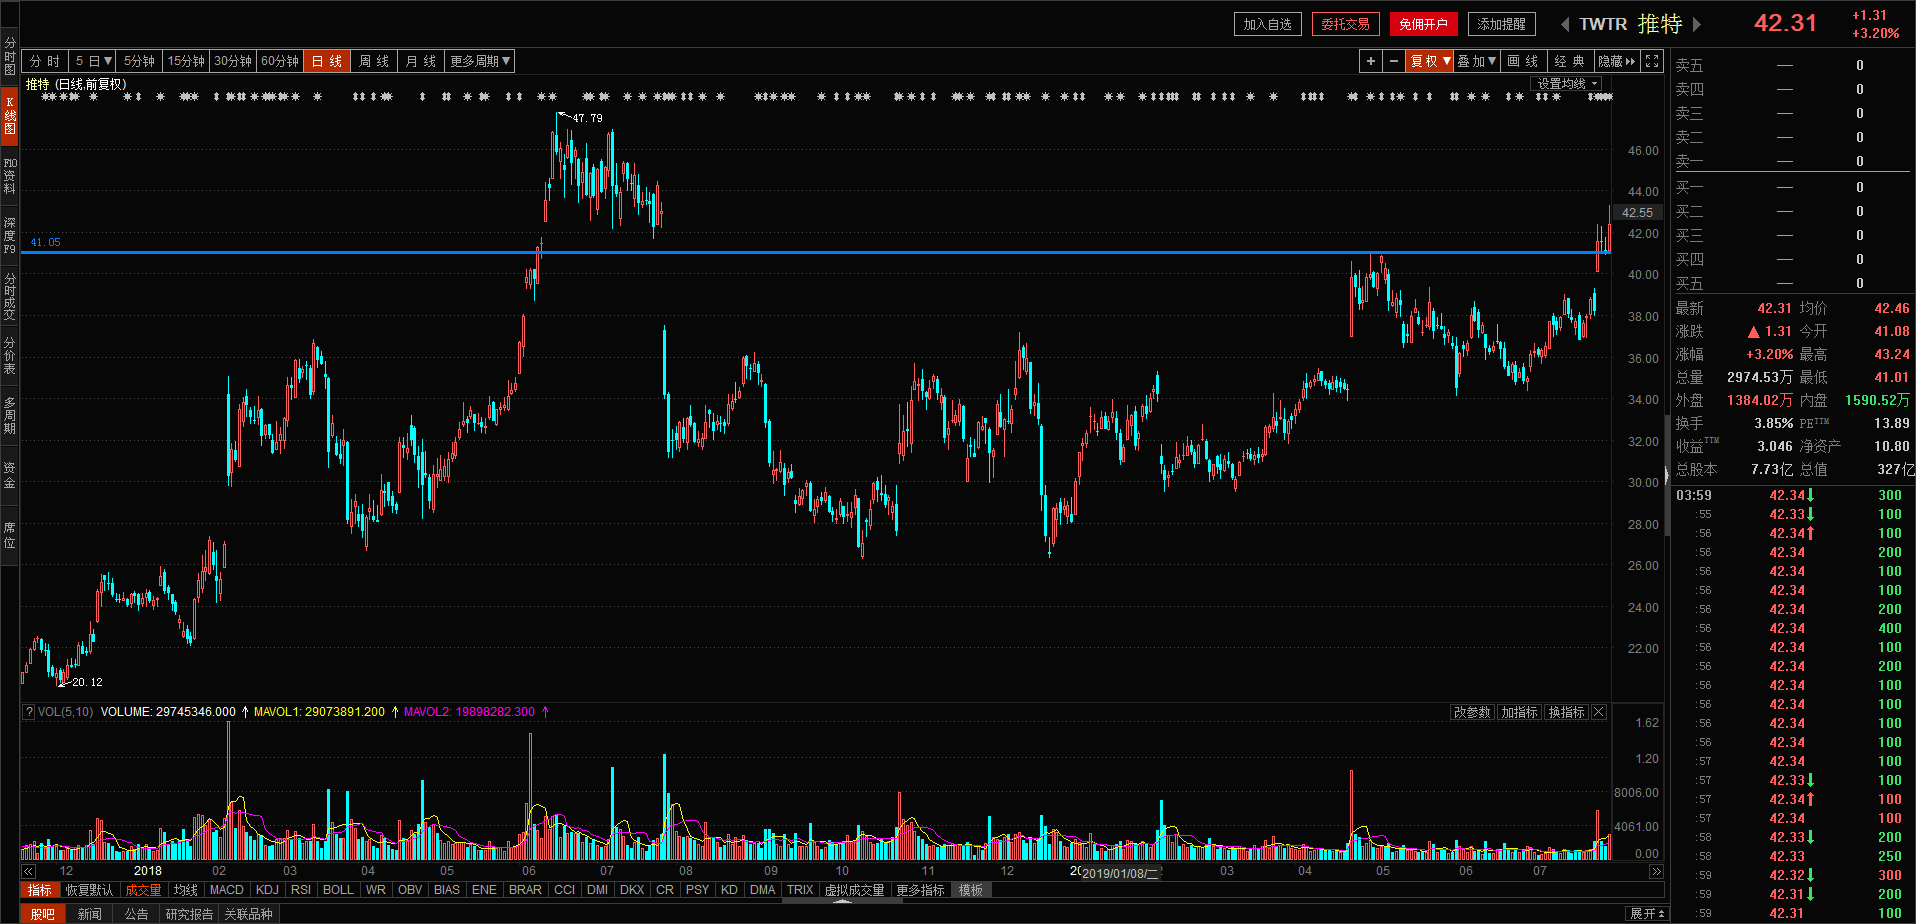This screenshot has height=924, width=1916.
Task: Open F10资料 sidebar item
Action: click(9, 175)
